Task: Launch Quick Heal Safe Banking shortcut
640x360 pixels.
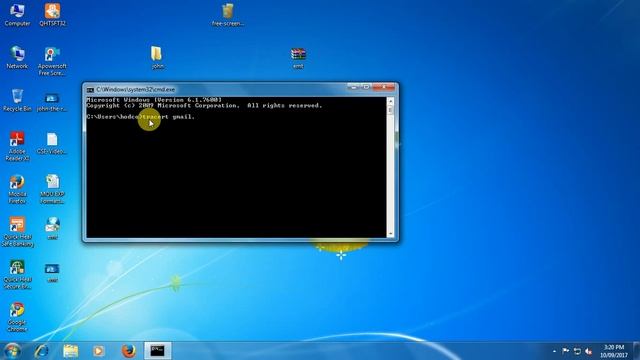Action: click(x=17, y=232)
